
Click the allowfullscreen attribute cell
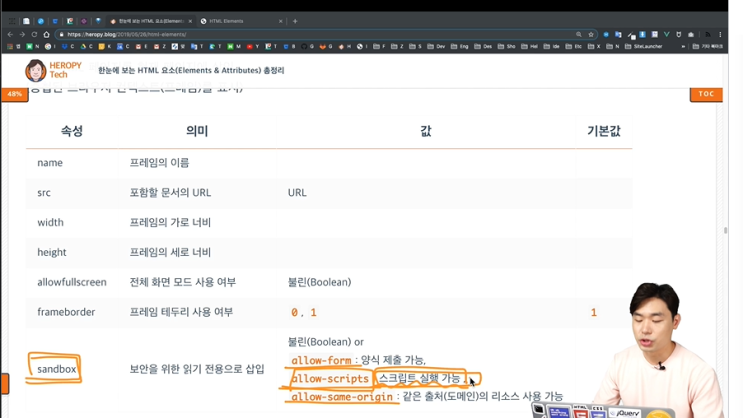pos(72,282)
